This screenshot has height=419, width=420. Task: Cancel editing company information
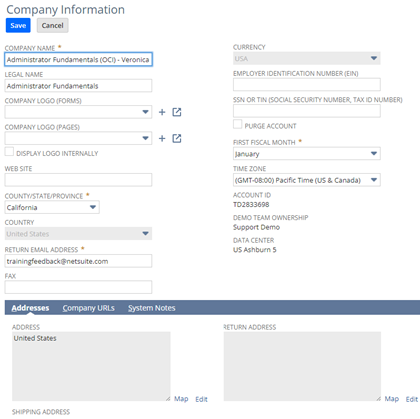pyautogui.click(x=52, y=26)
